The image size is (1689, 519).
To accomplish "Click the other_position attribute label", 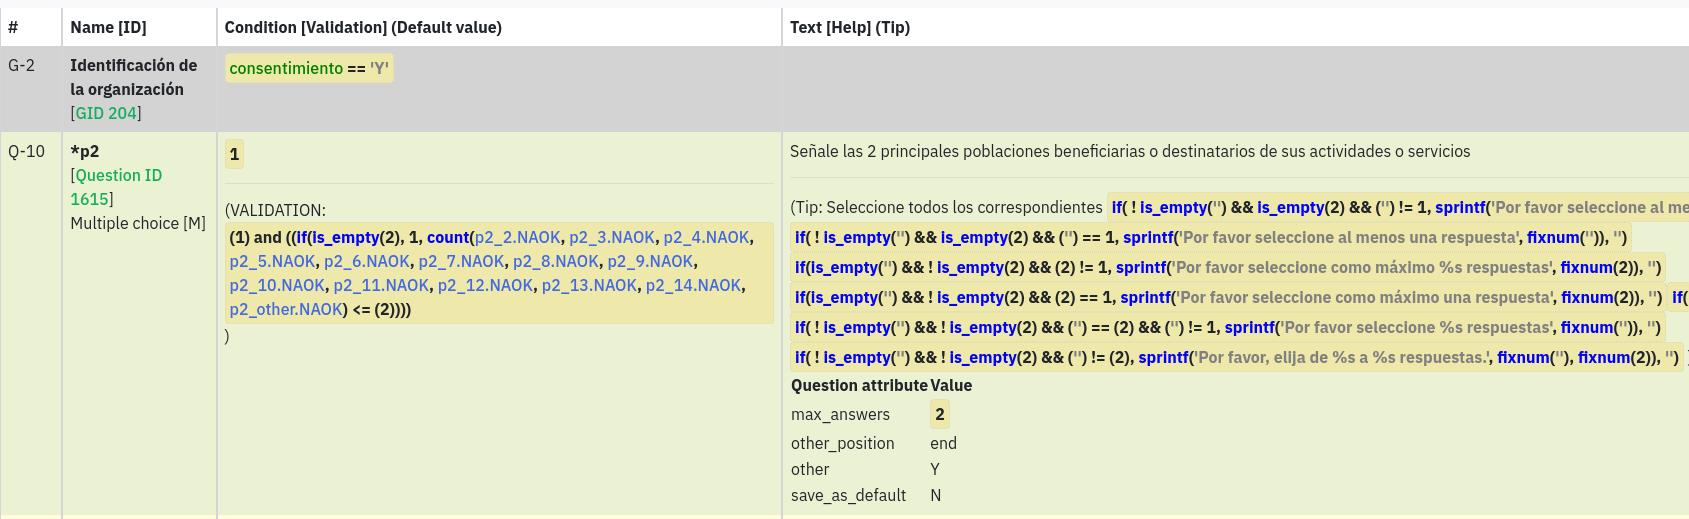I will tap(842, 443).
